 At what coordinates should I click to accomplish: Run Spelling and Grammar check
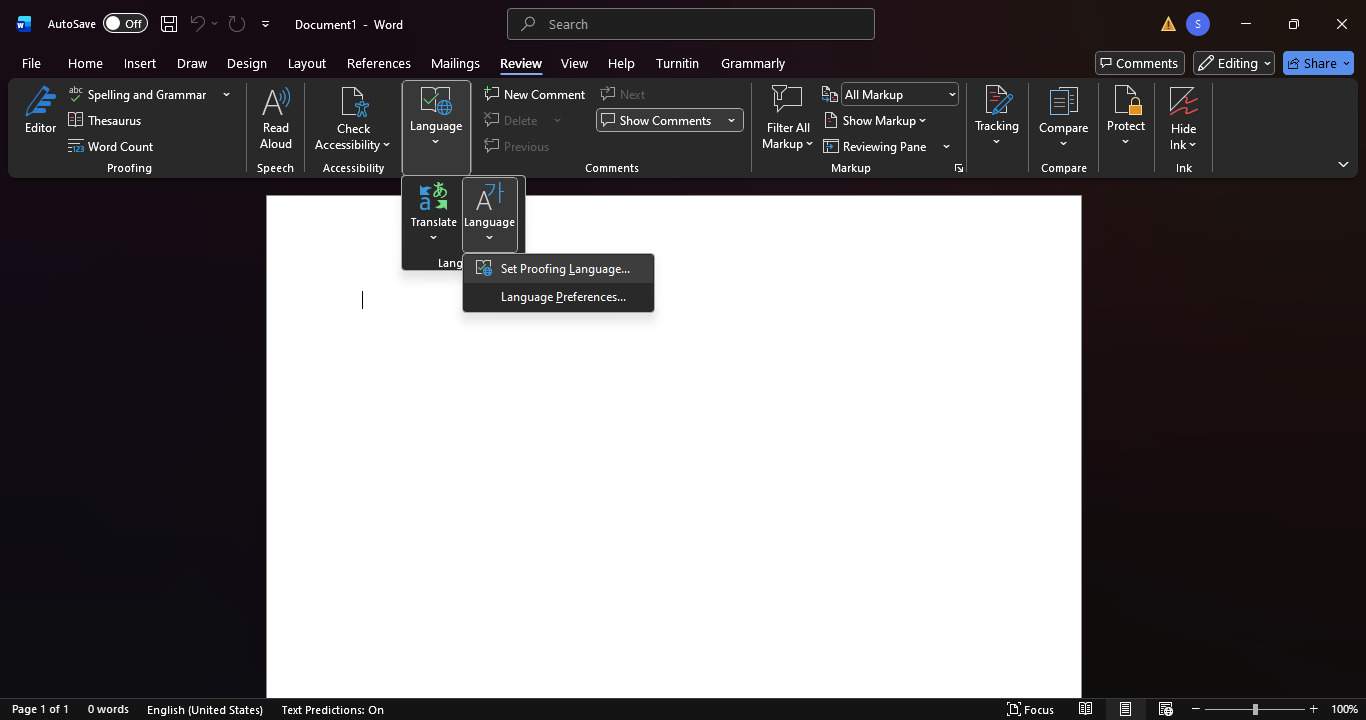point(137,95)
